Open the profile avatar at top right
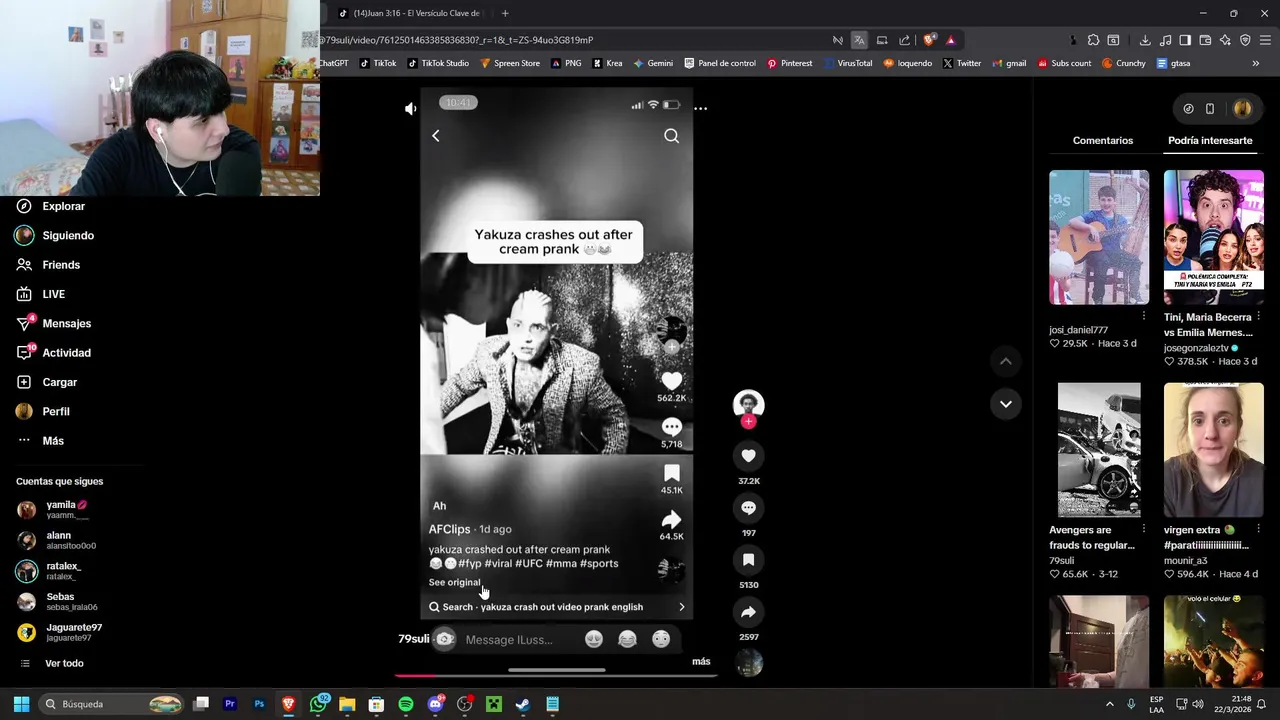The image size is (1280, 720). (x=1242, y=108)
